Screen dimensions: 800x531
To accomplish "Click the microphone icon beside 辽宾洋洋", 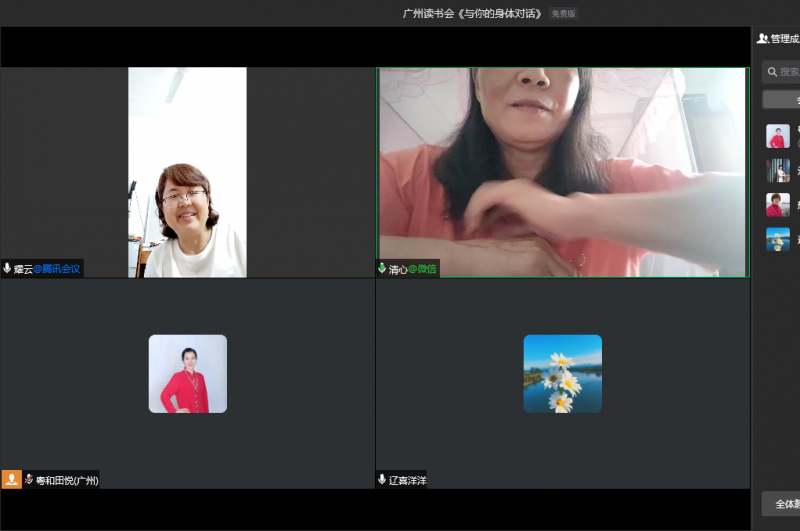I will click(382, 480).
